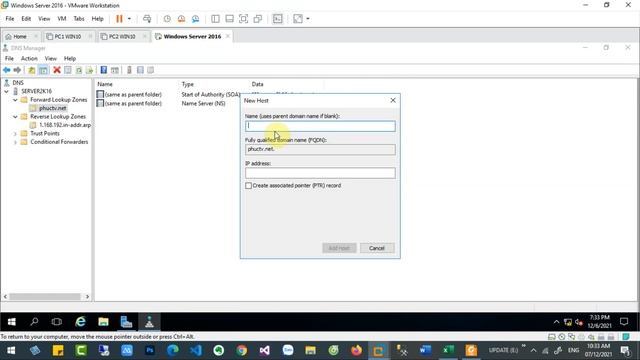
Task: Collapse the SERVER2K16 tree node
Action: 7,91
